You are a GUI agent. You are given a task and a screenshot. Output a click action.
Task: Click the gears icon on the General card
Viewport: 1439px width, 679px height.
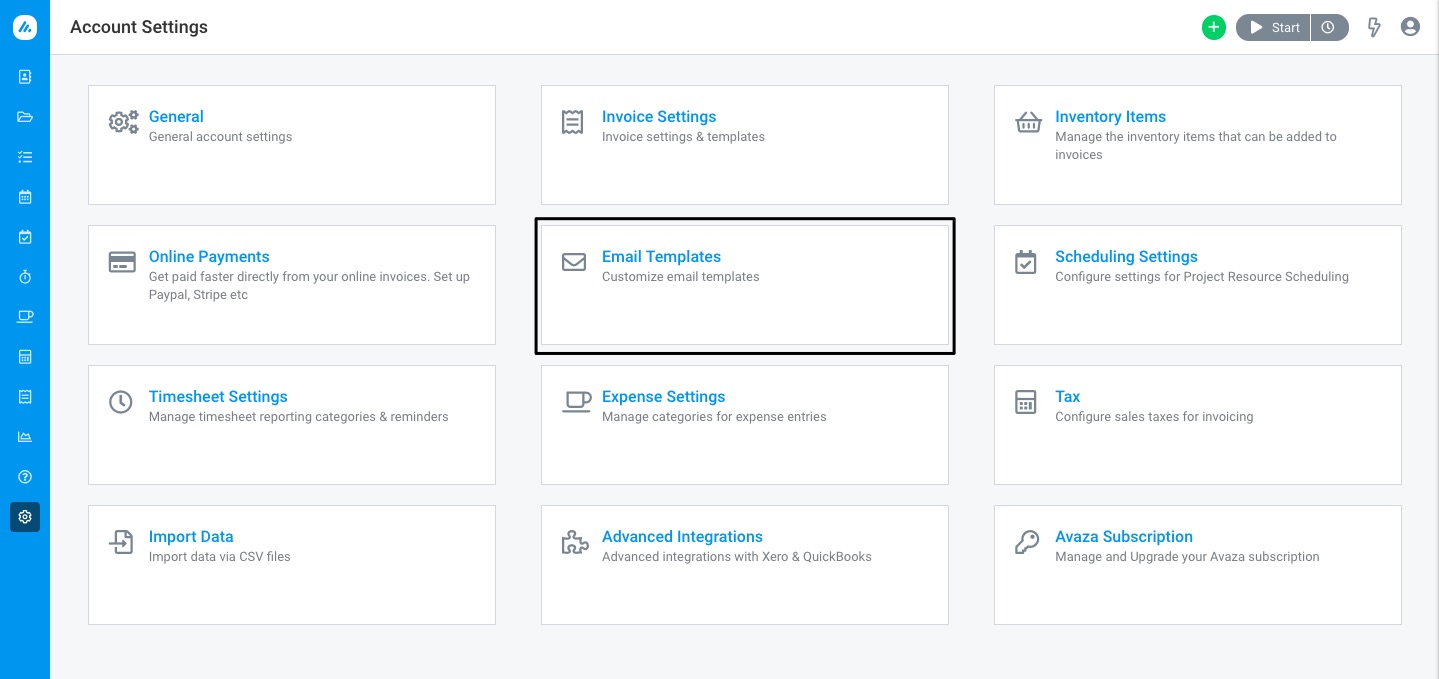tap(123, 123)
